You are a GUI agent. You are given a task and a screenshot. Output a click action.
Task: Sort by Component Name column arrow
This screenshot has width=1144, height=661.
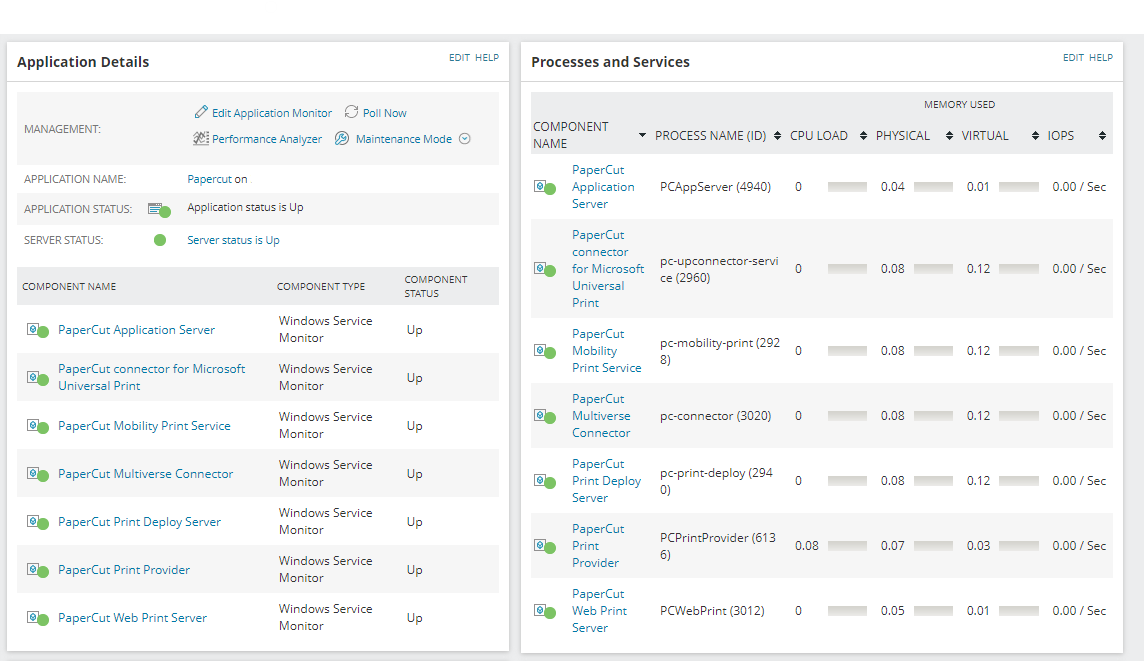tap(642, 135)
